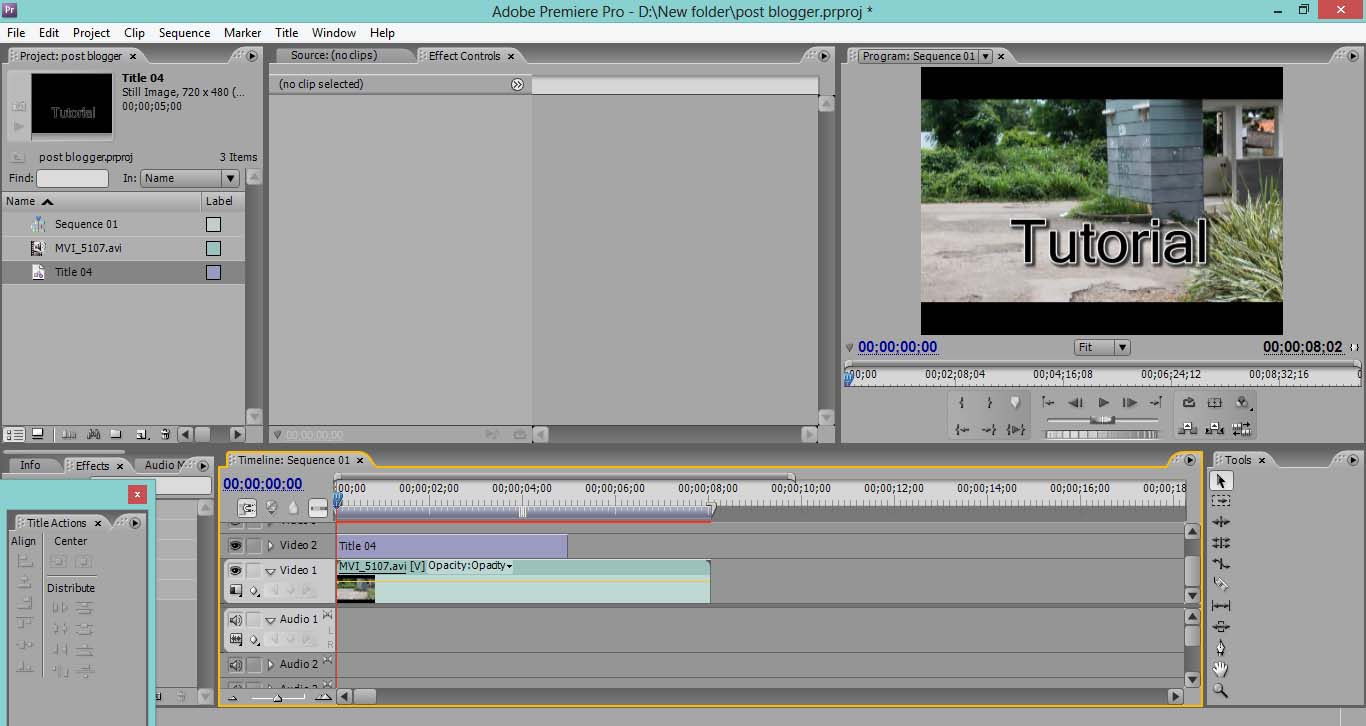Image resolution: width=1366 pixels, height=726 pixels.
Task: Step back one frame in Program monitor
Action: 1076,402
